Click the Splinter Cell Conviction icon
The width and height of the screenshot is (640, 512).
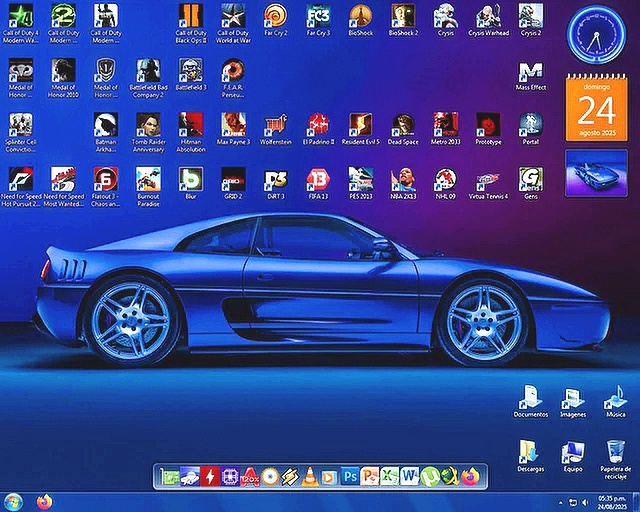[21, 132]
